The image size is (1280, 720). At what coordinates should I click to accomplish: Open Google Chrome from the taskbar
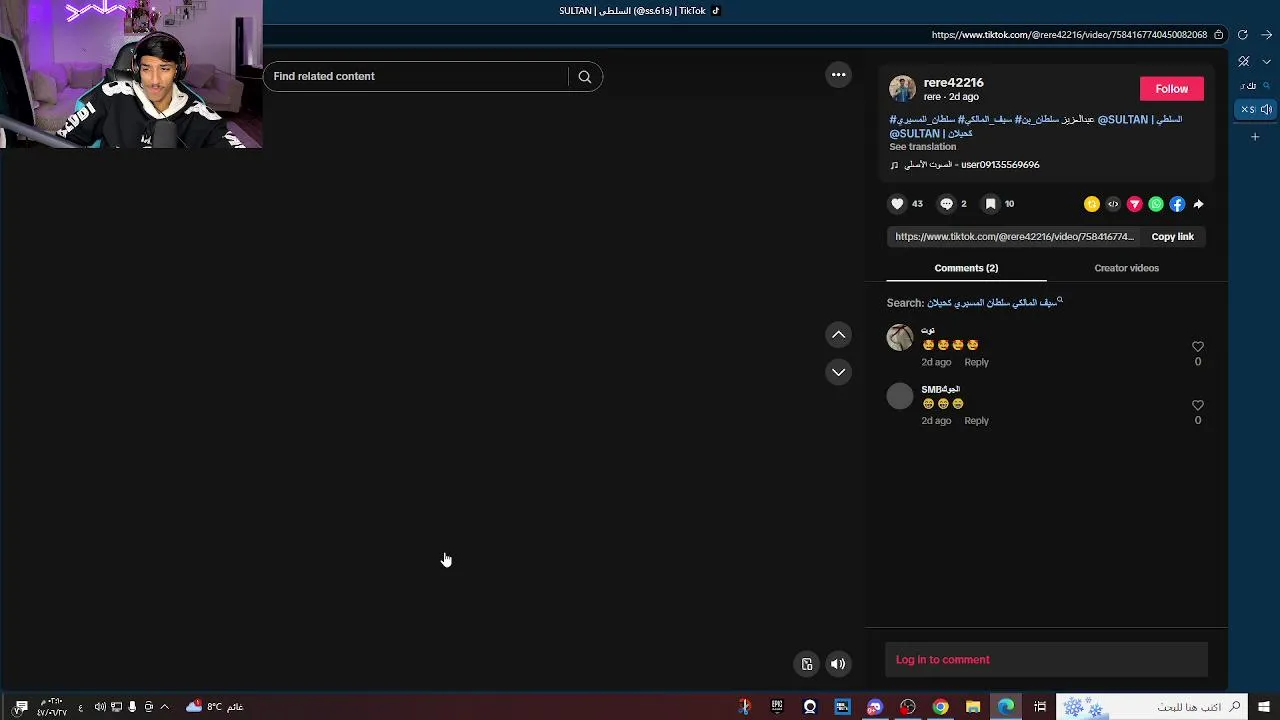coord(940,707)
